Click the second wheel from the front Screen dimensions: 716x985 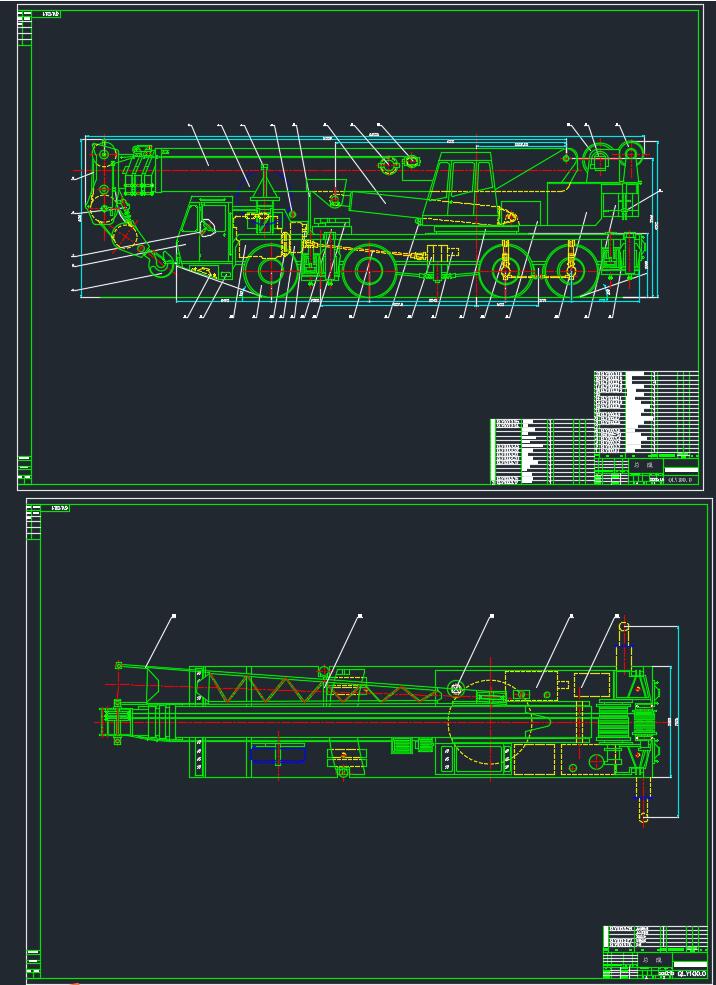click(x=369, y=272)
